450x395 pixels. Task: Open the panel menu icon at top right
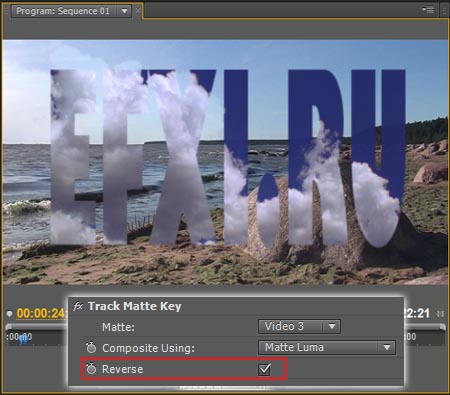(x=428, y=10)
